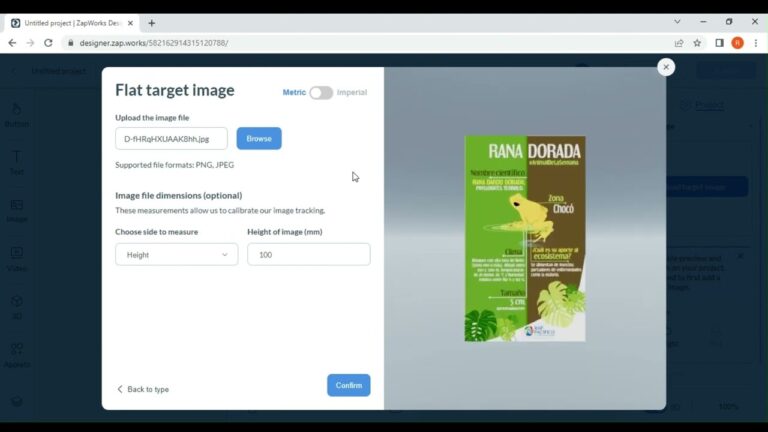Click the uploaded file name field

click(x=171, y=139)
